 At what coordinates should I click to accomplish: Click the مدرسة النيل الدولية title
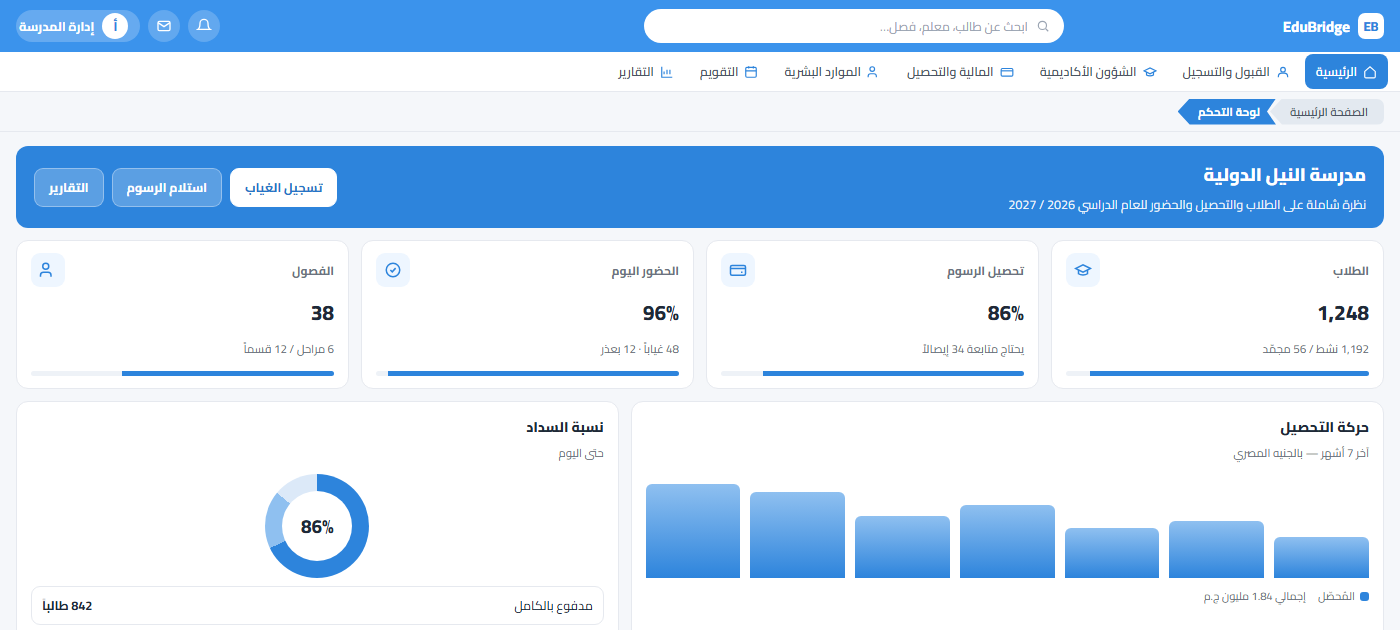[x=1284, y=175]
